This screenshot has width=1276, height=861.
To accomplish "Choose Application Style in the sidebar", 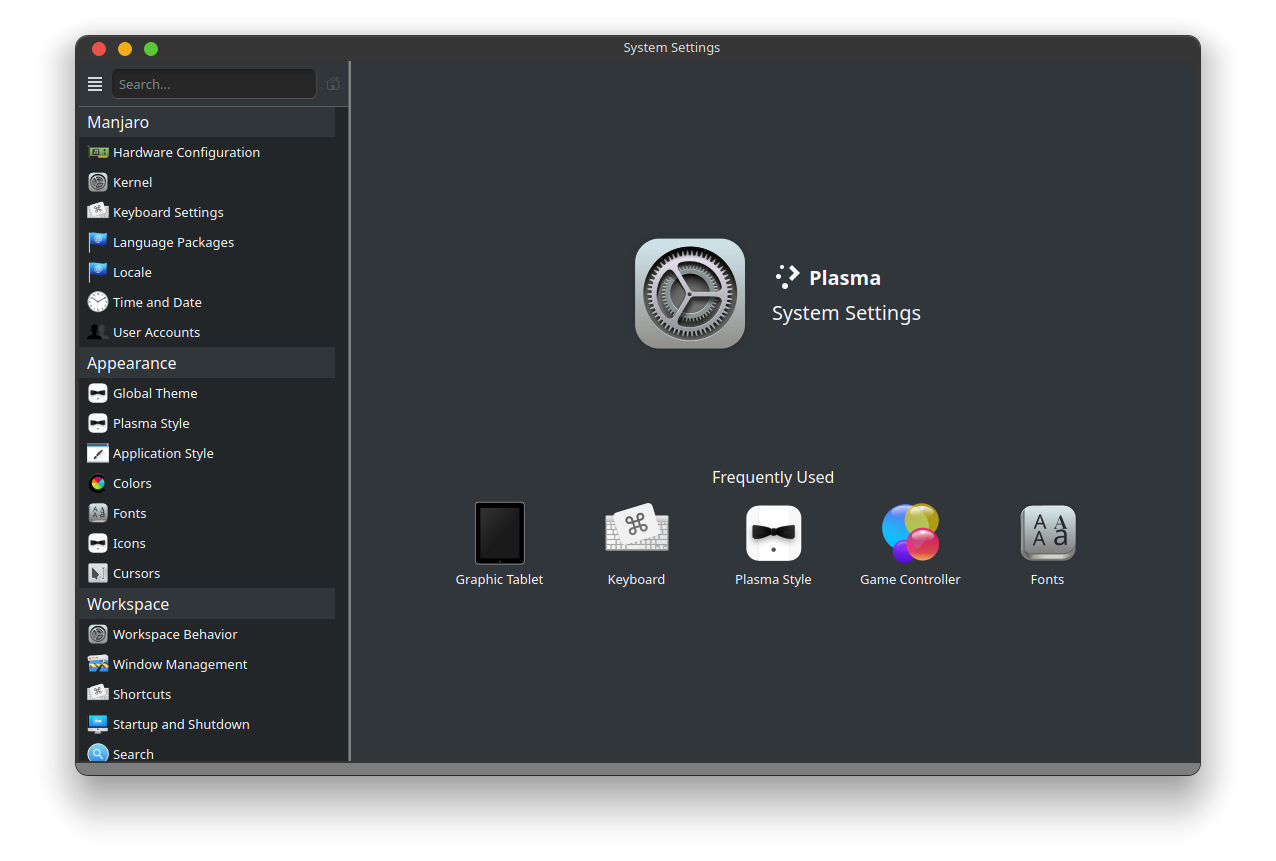I will point(207,453).
